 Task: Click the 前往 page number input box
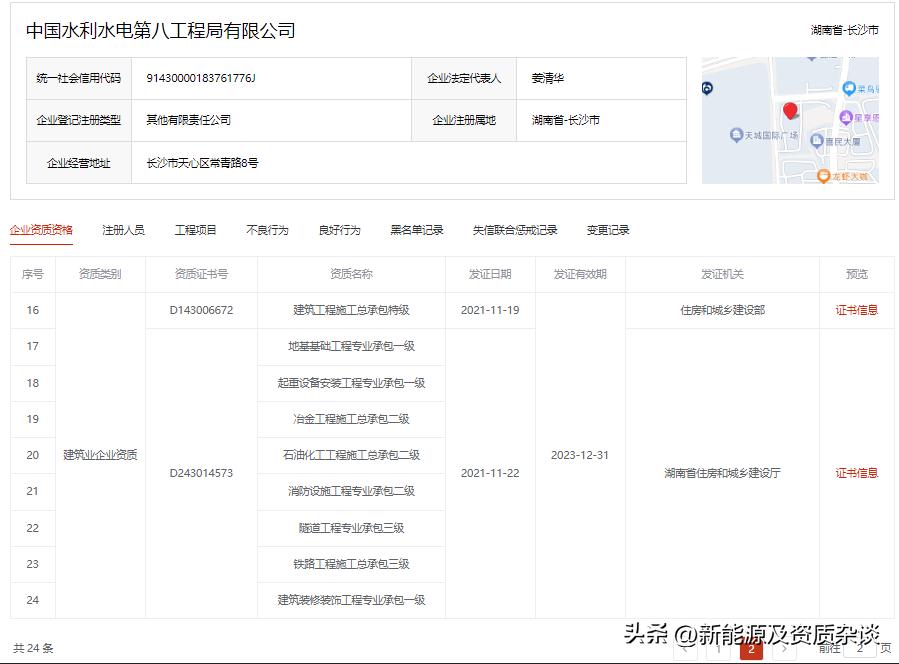[x=860, y=648]
